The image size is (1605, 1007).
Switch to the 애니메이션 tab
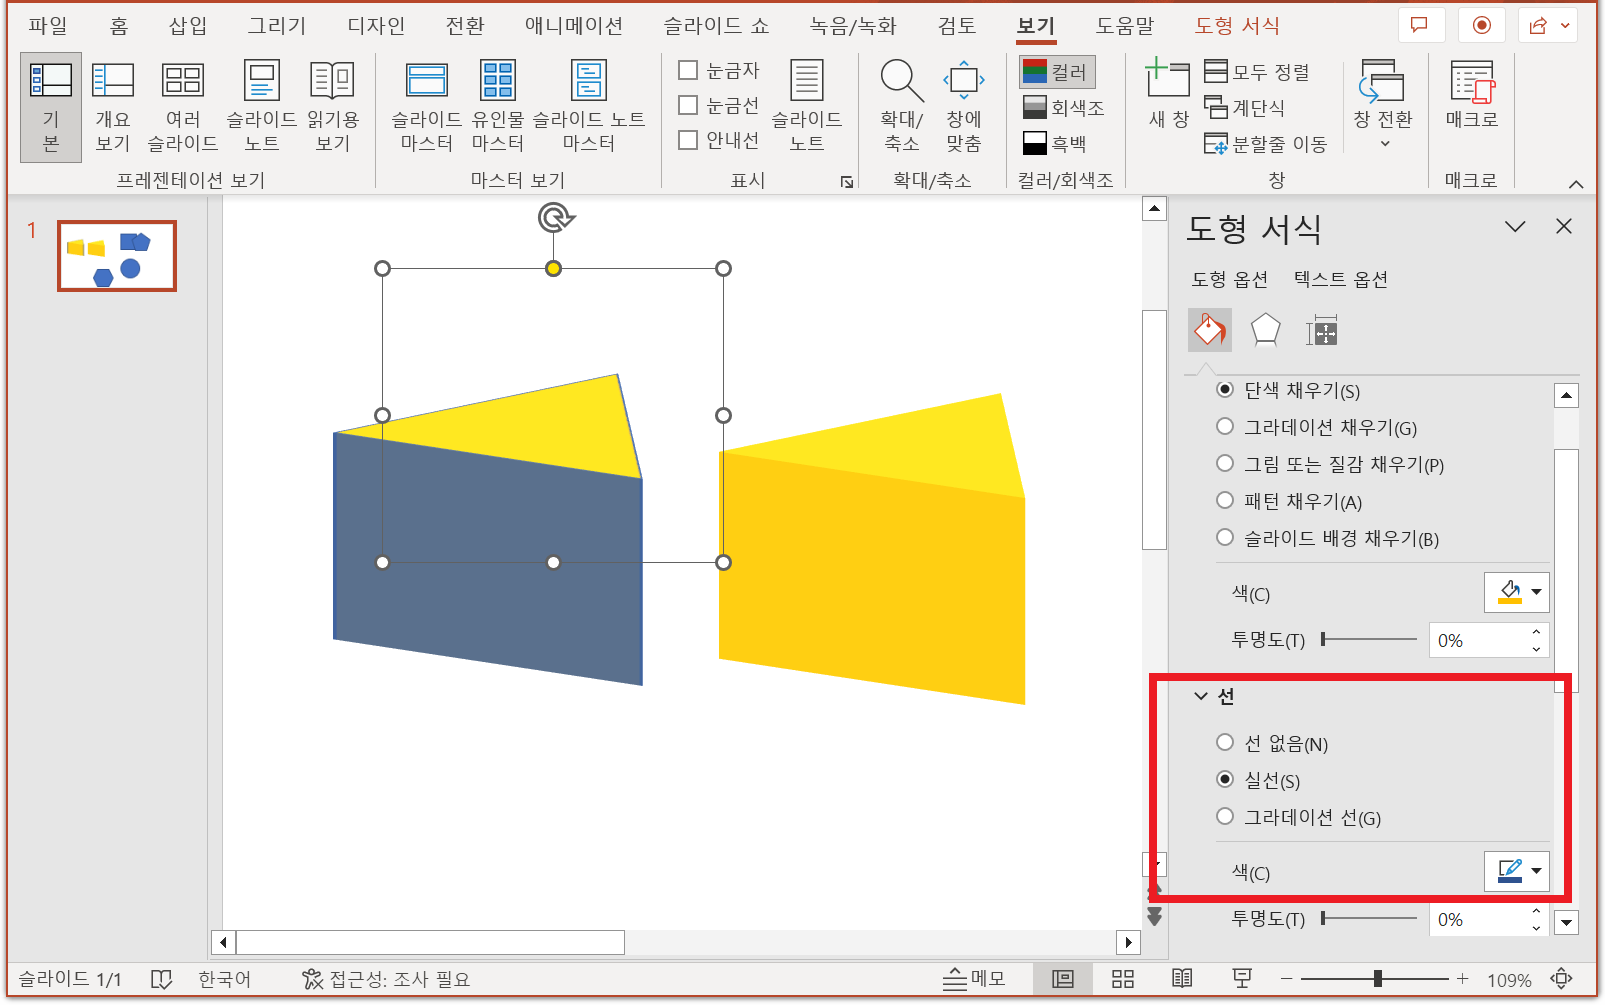[x=574, y=26]
